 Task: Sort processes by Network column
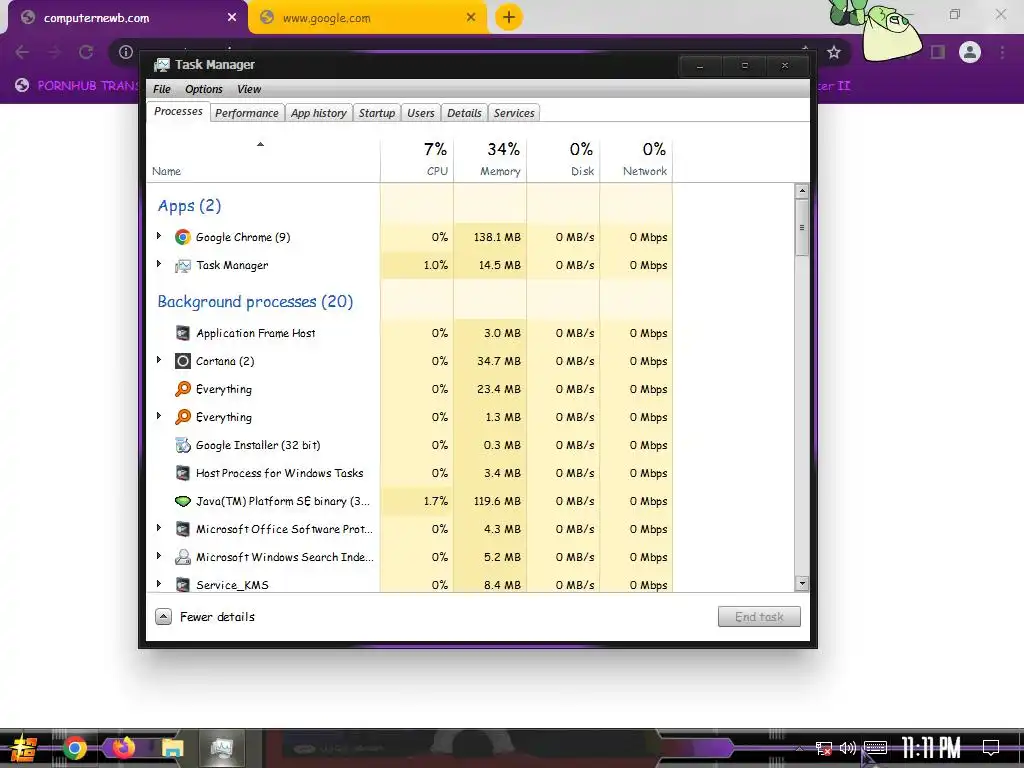[637, 159]
